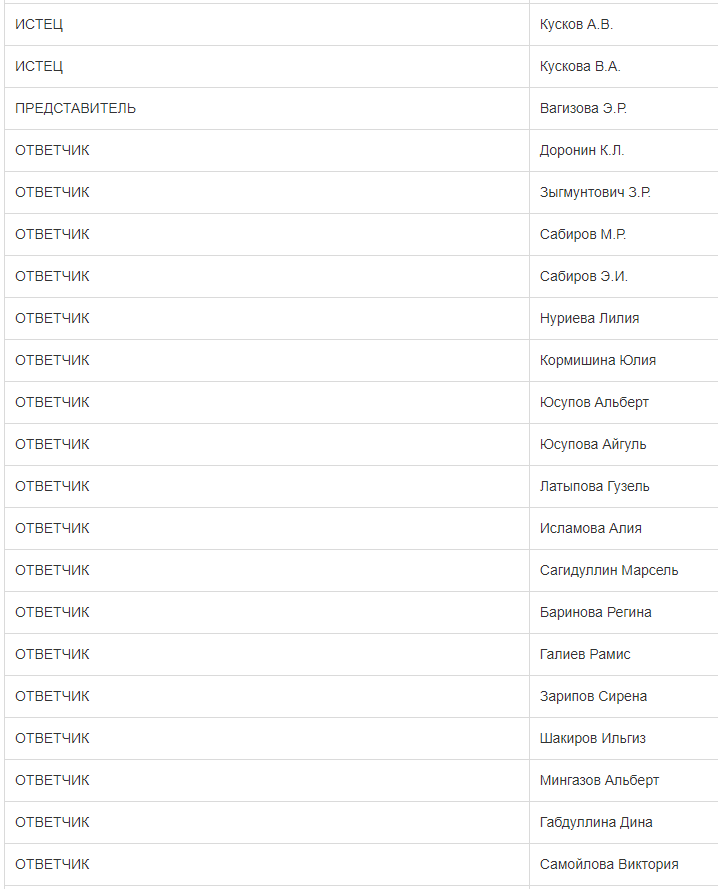Select Баринова Регина in the list
The height and width of the screenshot is (889, 718).
pyautogui.click(x=595, y=612)
